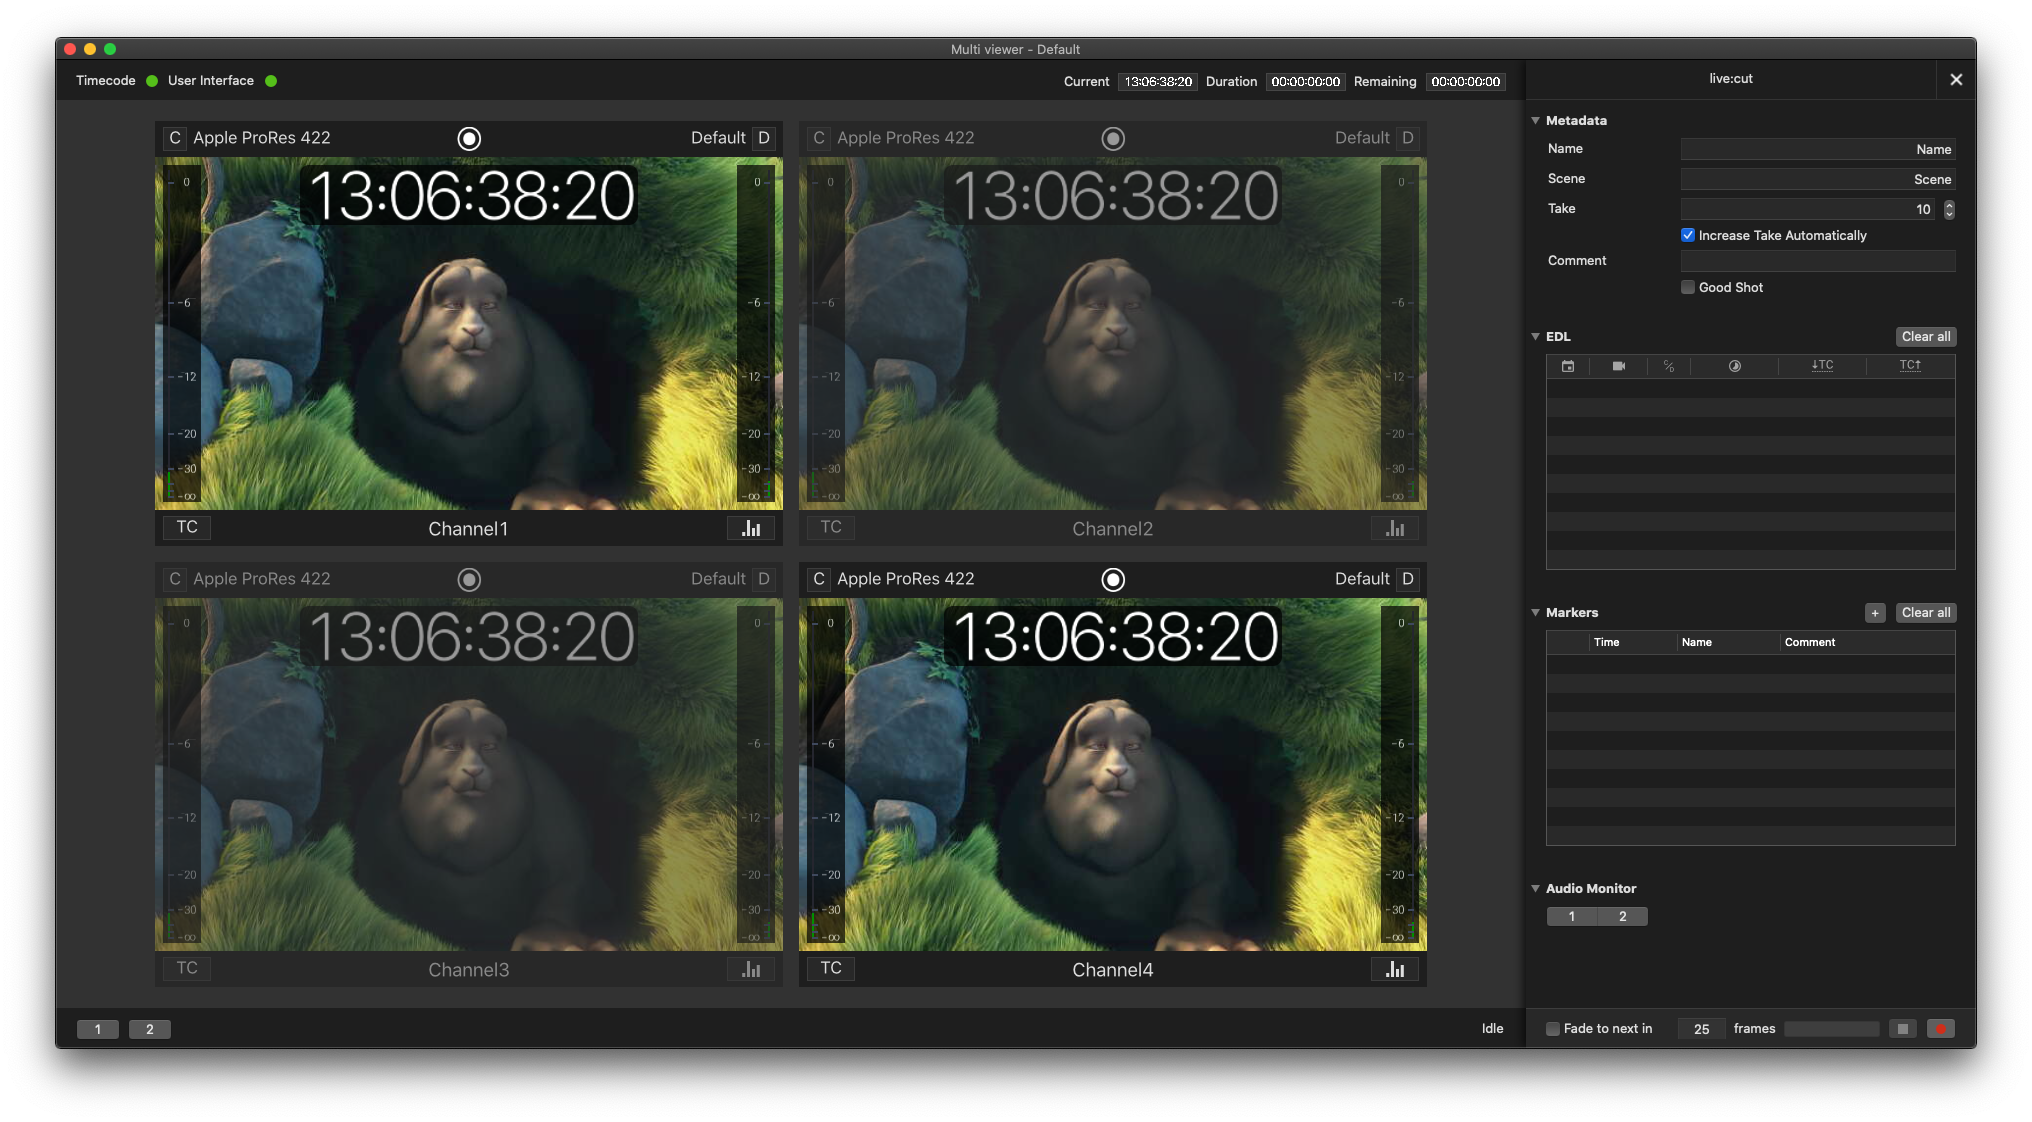
Task: Mark the take as Good Shot
Action: tap(1688, 287)
